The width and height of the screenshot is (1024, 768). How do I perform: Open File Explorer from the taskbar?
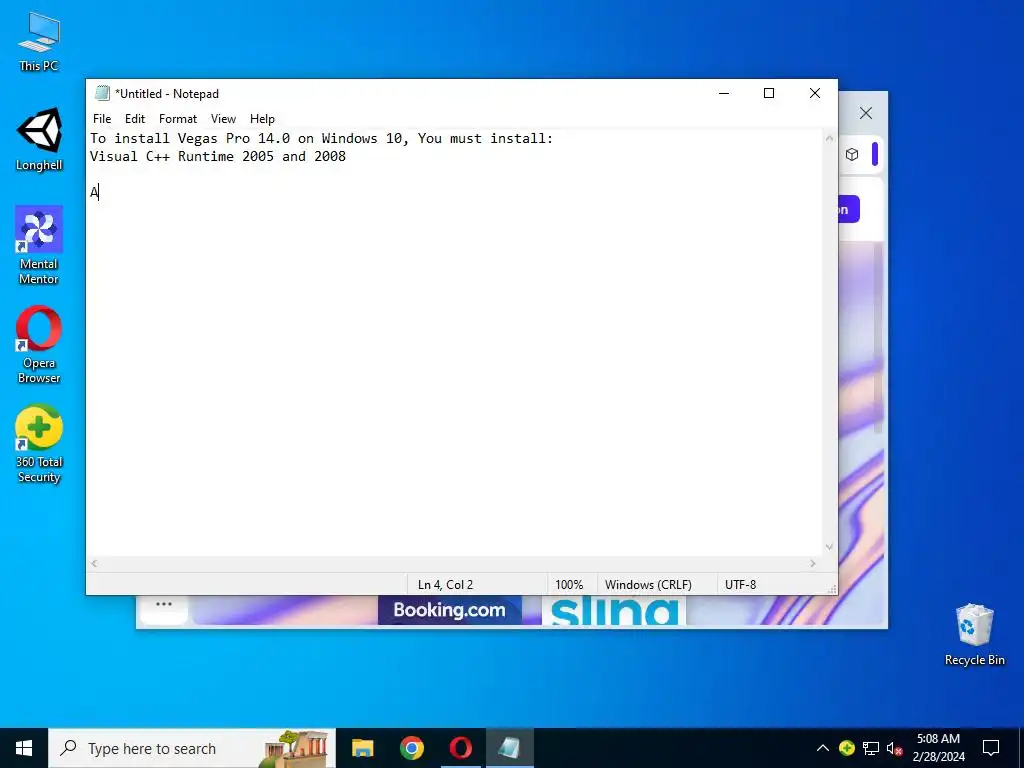362,748
